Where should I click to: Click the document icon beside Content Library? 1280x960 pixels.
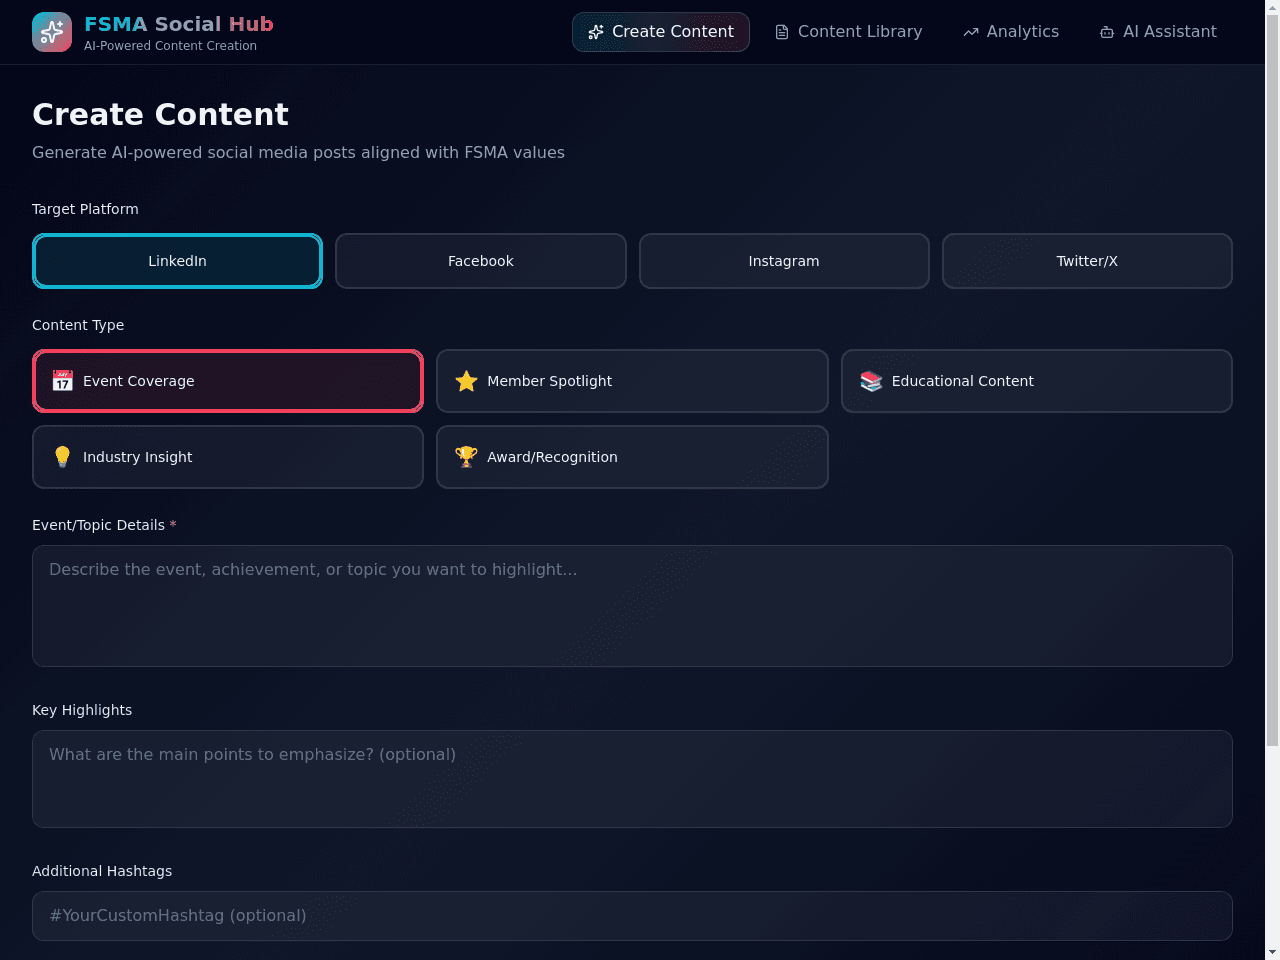tap(782, 32)
